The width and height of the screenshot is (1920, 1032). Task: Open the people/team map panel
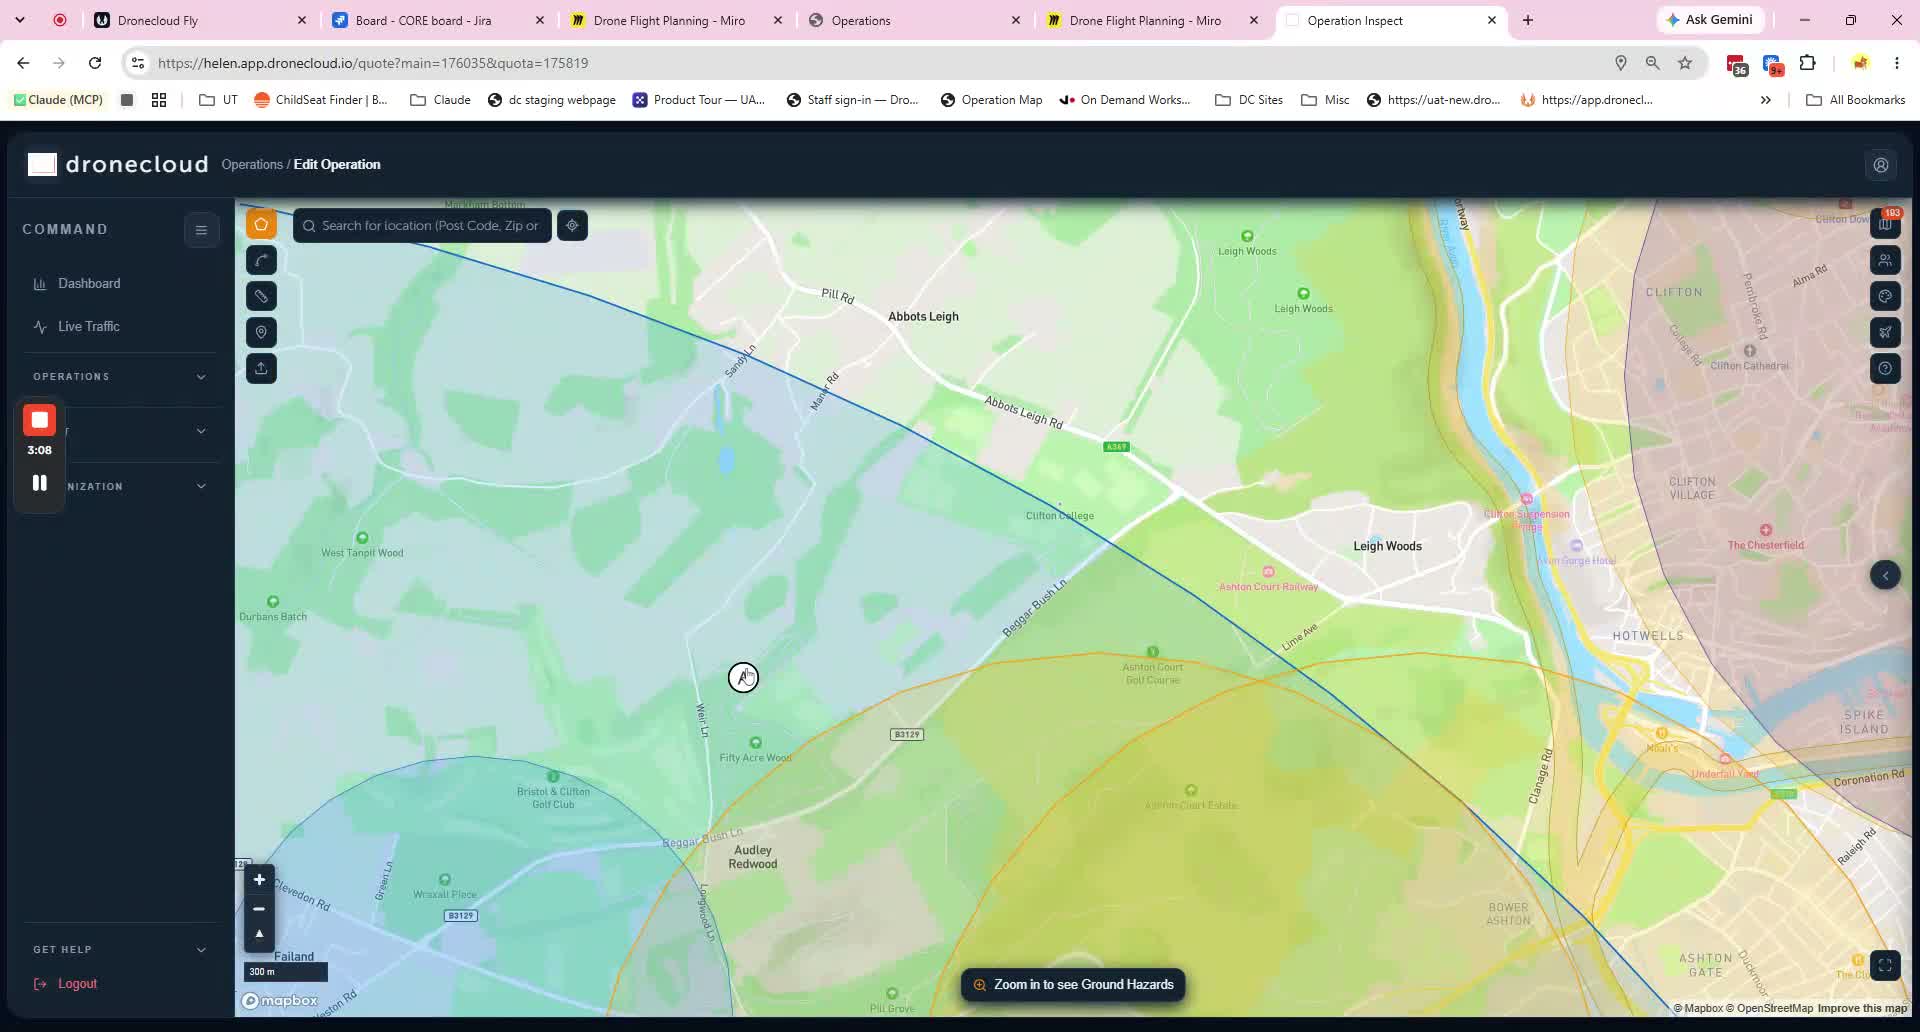point(1885,260)
